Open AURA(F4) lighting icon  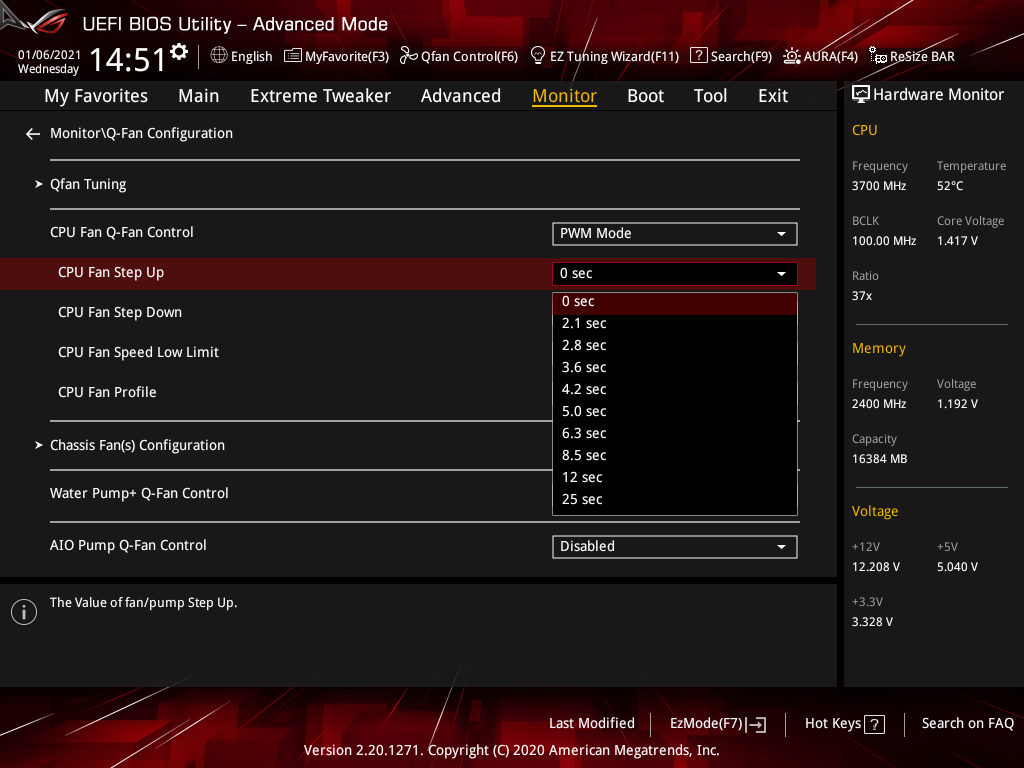coord(792,56)
